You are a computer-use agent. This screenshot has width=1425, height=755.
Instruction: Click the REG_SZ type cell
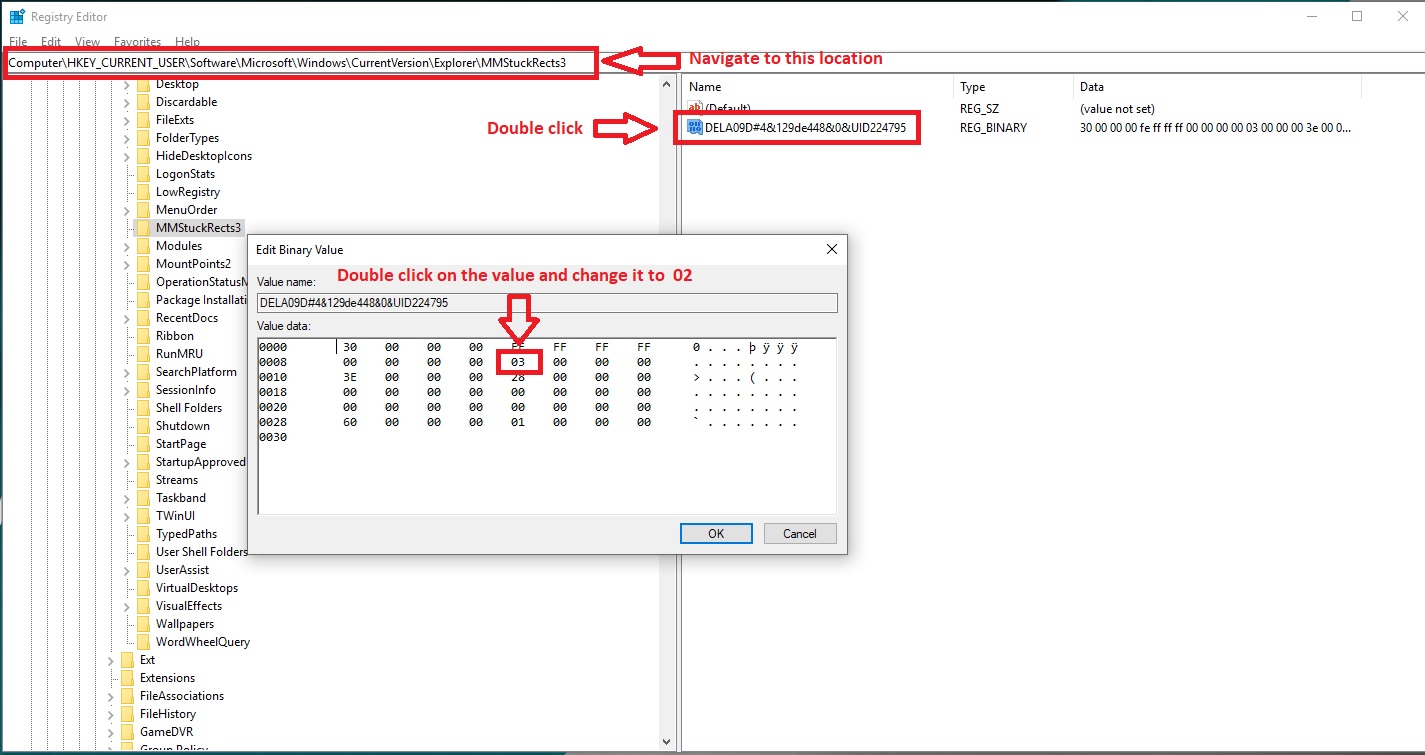click(x=979, y=108)
